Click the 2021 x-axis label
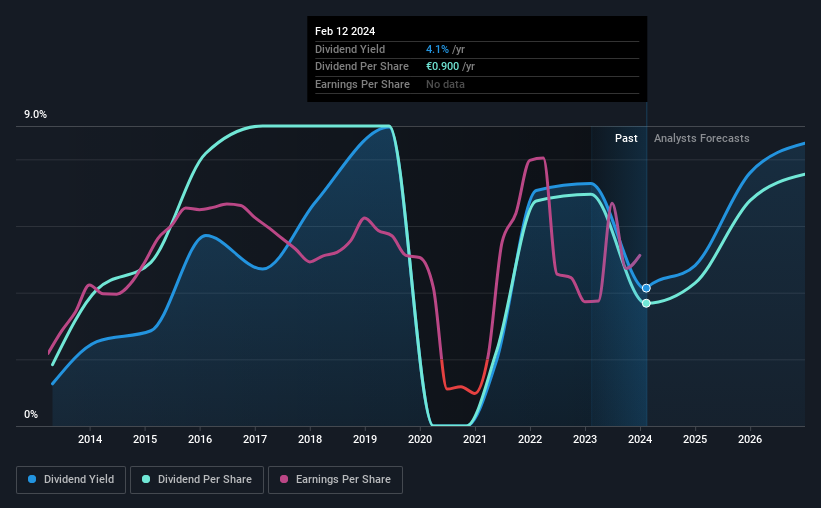 [x=475, y=439]
